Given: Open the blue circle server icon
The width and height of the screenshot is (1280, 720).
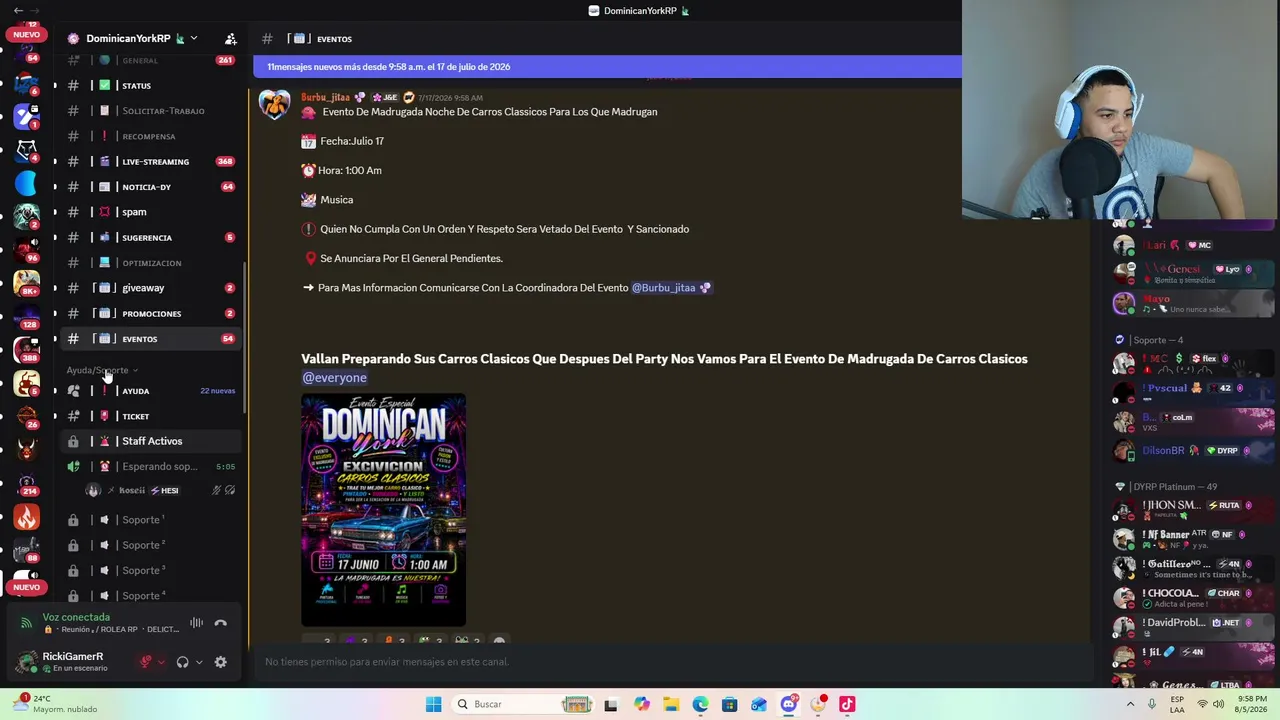Looking at the screenshot, I should pos(27,184).
